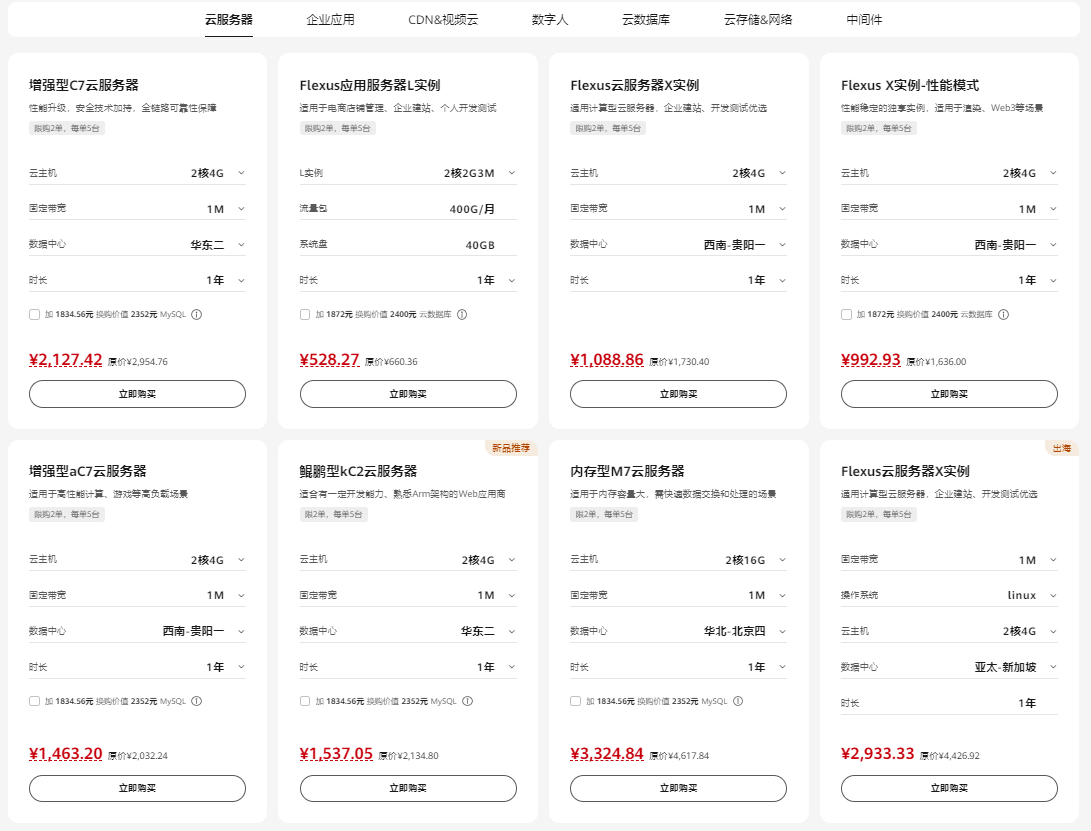
Task: Enable MySQL add-on checkbox for 增强型C7云服务器
Action: pos(34,315)
